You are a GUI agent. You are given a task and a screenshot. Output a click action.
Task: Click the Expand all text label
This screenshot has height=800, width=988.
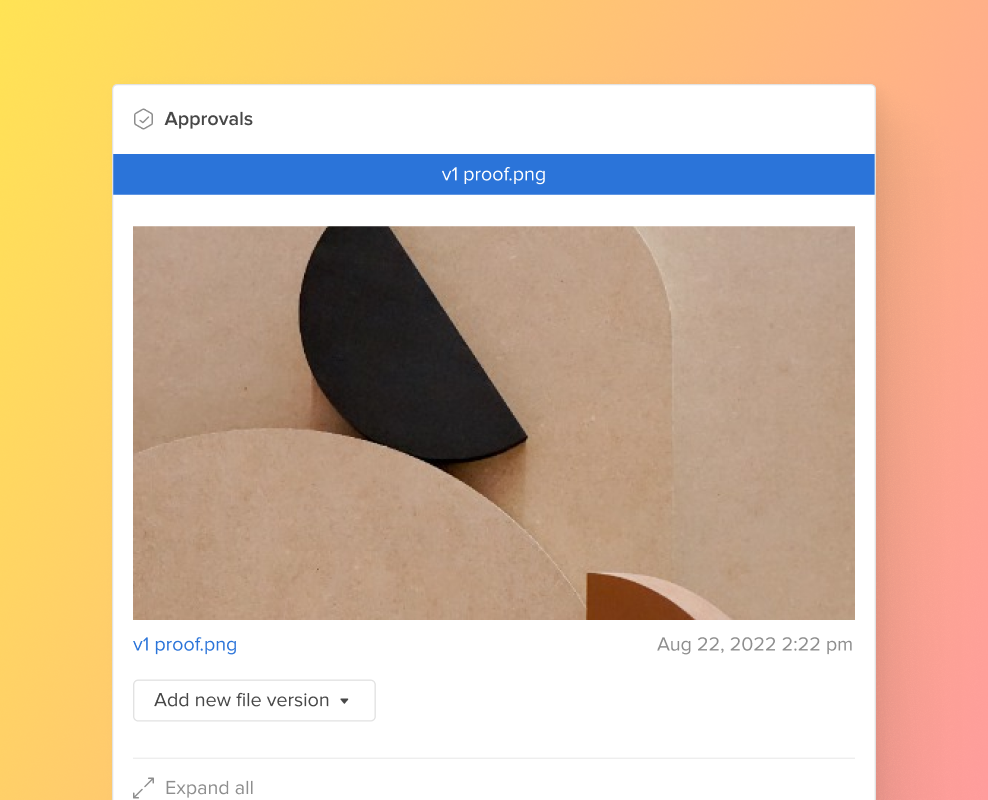coord(209,788)
